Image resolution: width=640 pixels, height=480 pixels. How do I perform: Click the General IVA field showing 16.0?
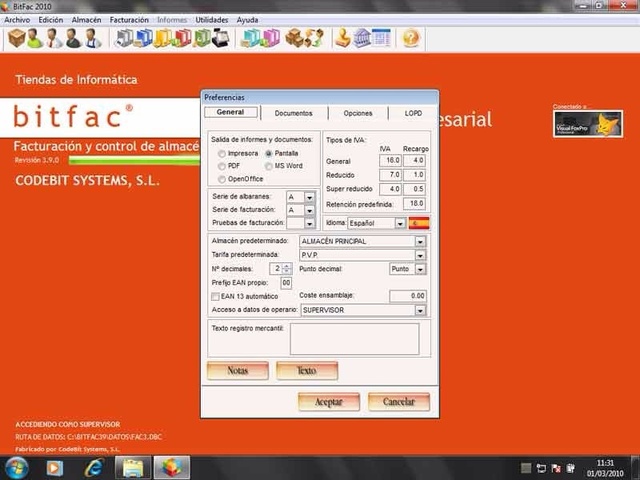[390, 160]
